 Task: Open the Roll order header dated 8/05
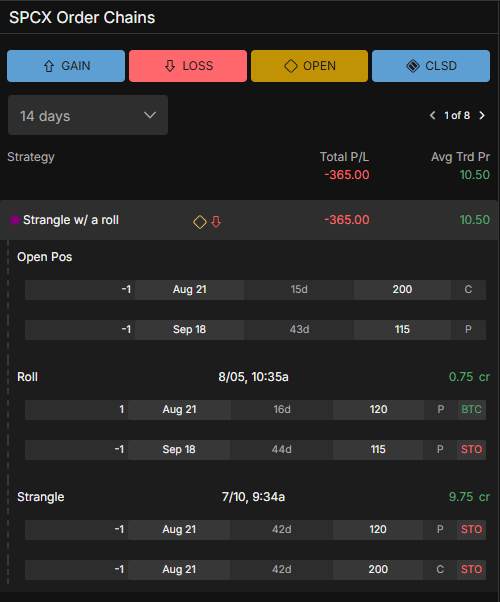pos(253,377)
